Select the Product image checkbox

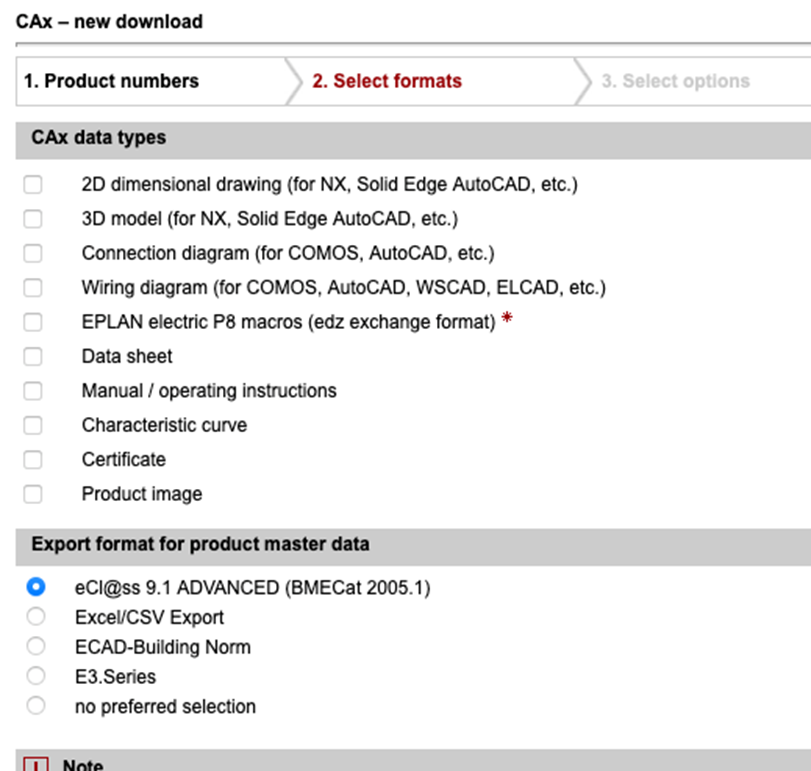(33, 494)
